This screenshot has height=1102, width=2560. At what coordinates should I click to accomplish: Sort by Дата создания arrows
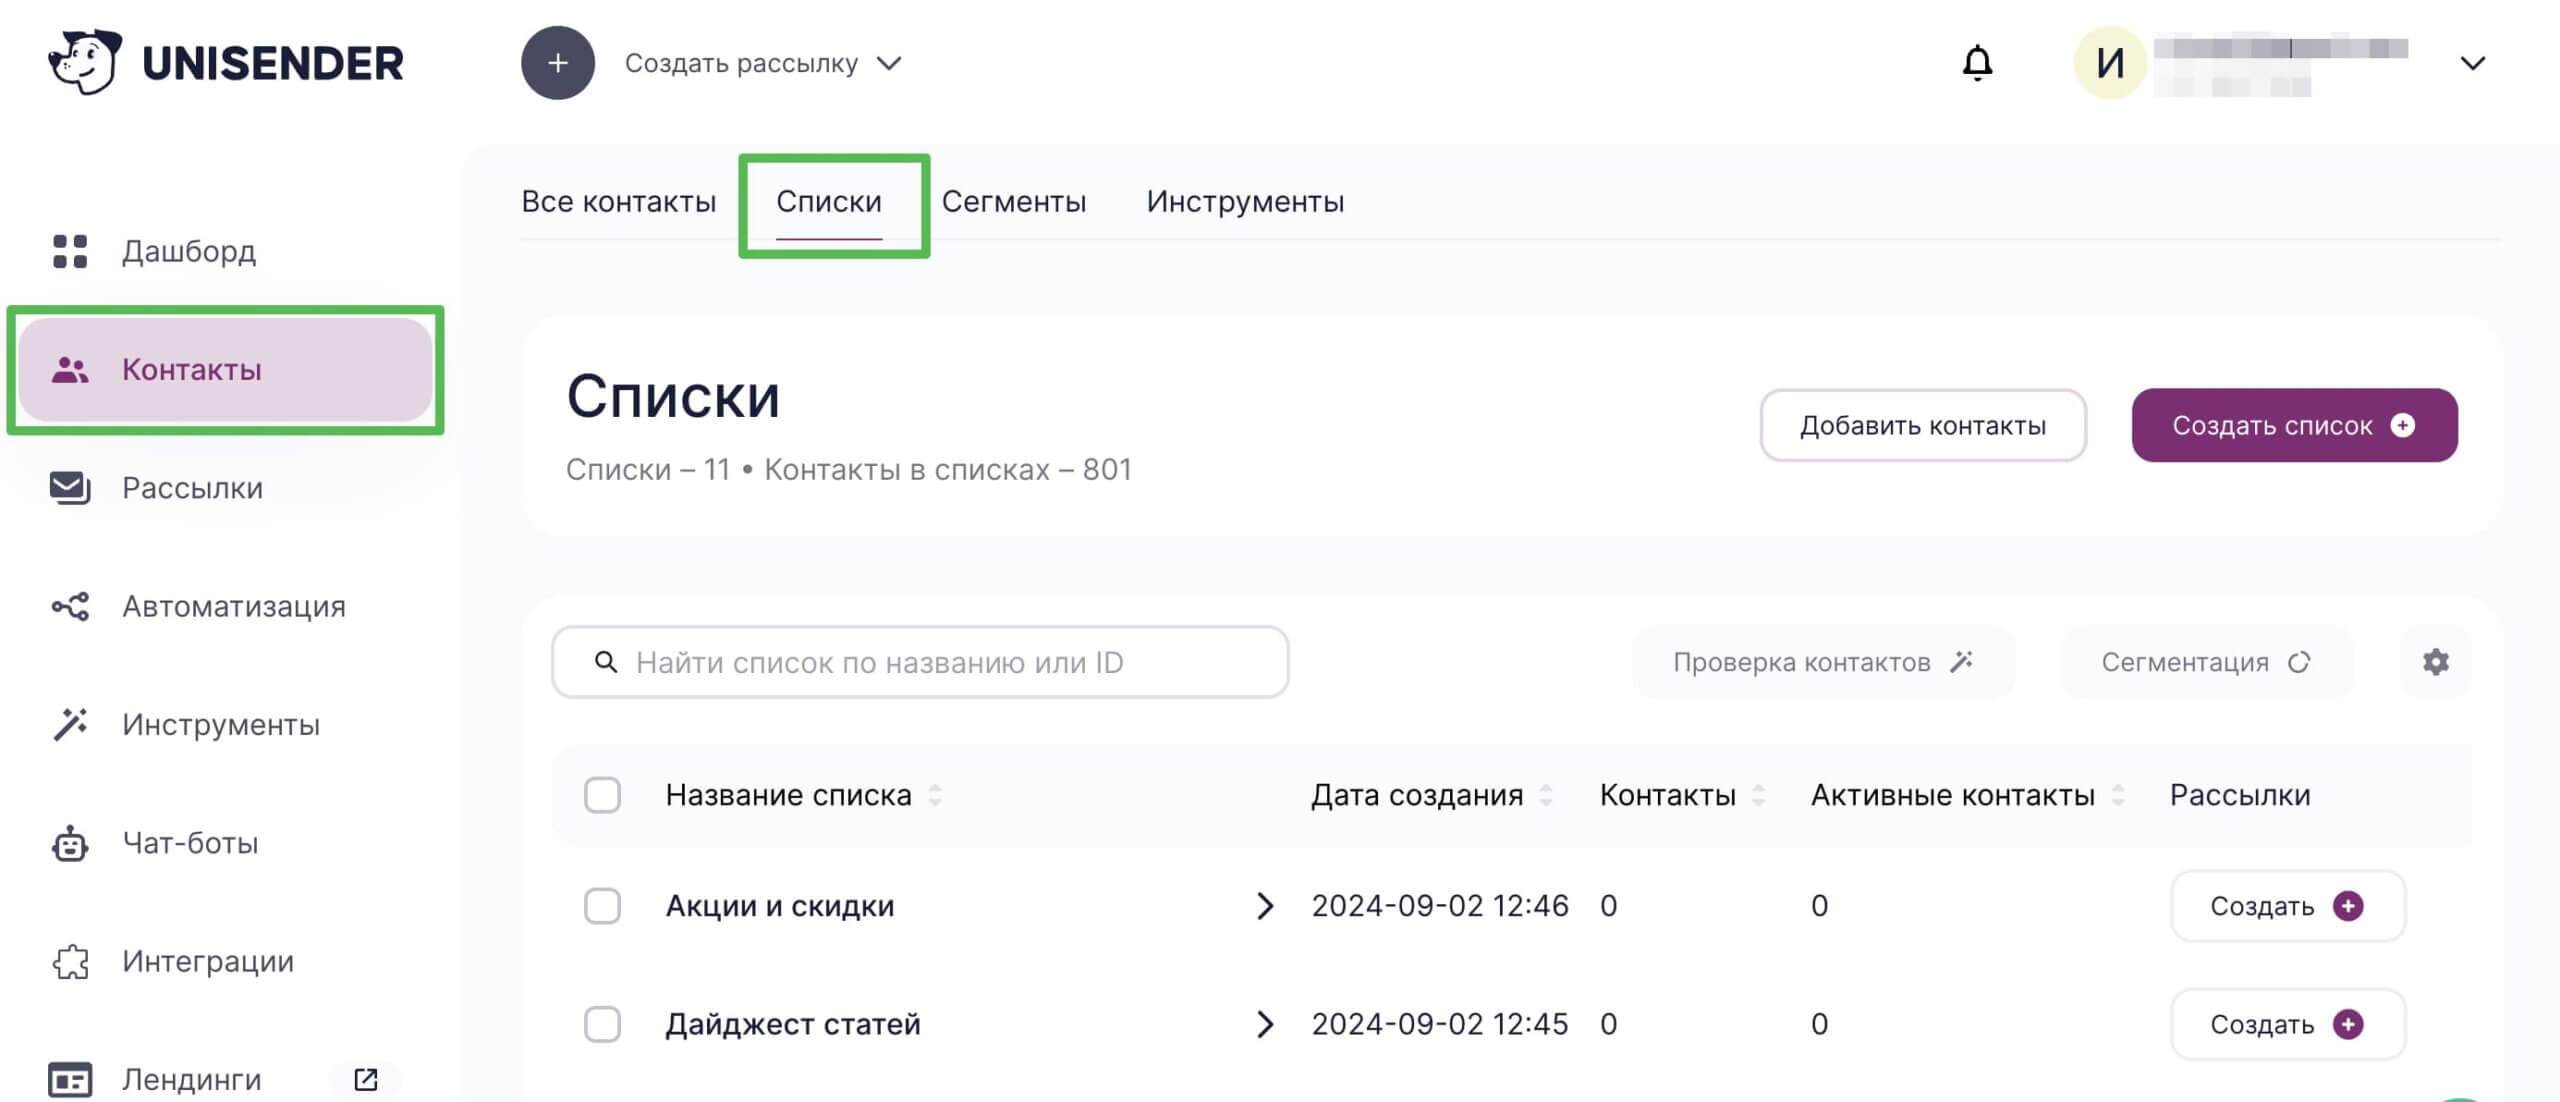[1546, 795]
